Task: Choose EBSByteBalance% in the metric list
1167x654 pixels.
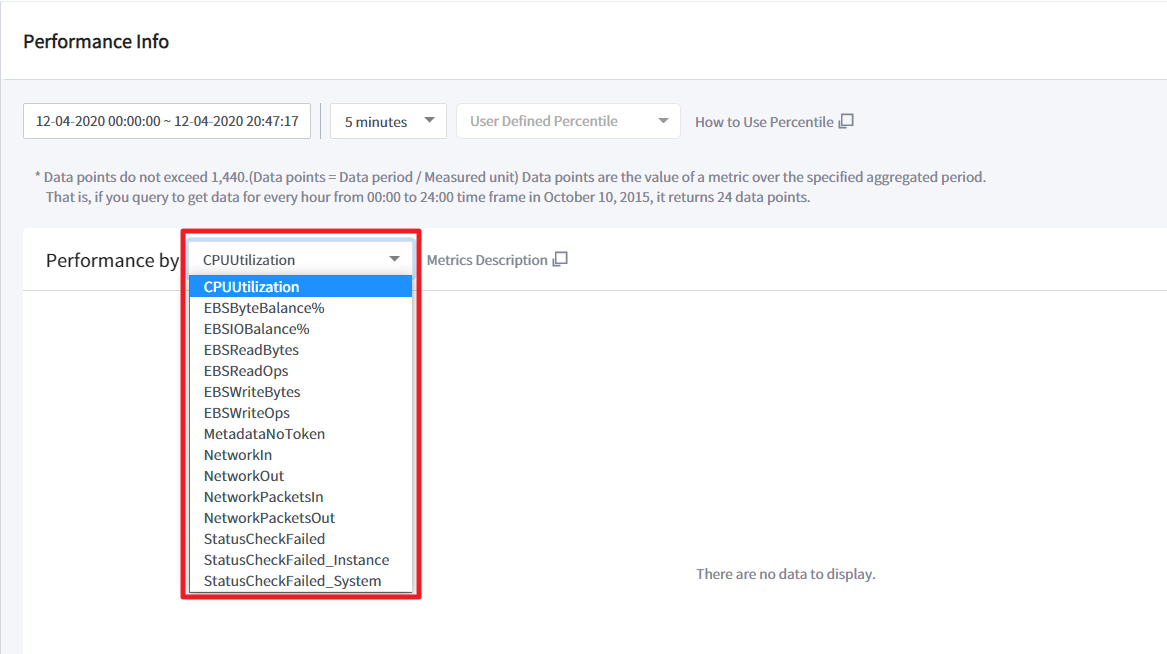Action: click(x=264, y=308)
